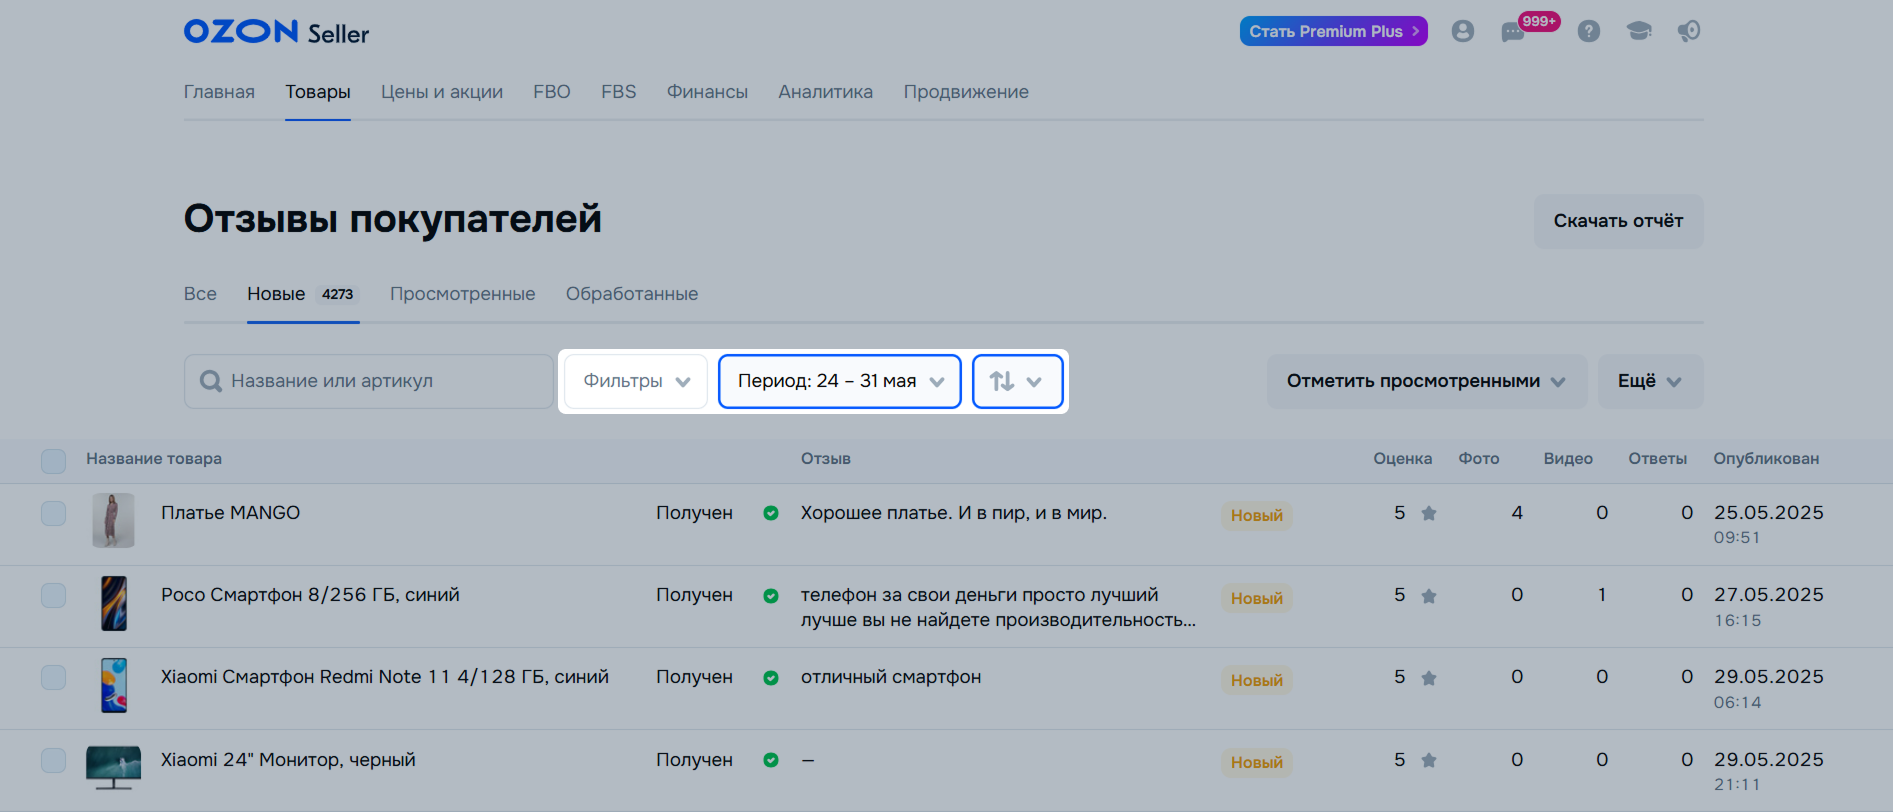
Task: Select the Товары menu item
Action: (318, 92)
